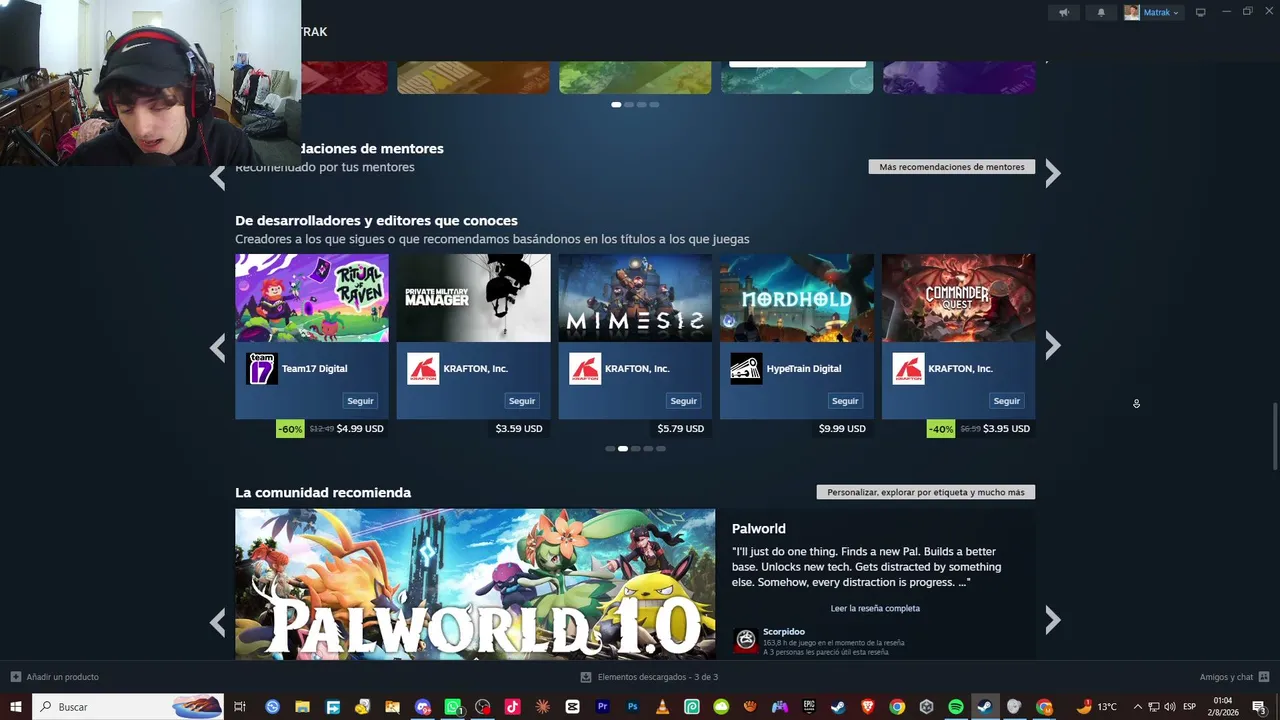Show previous community recommendation
This screenshot has height=720, width=1280.
point(217,622)
